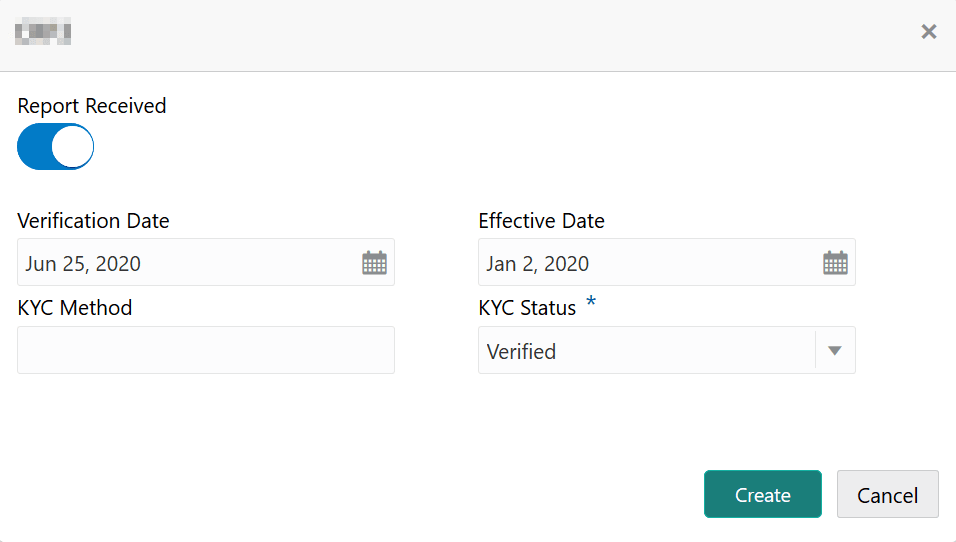Open the Verification Date calendar picker
The width and height of the screenshot is (956, 542).
[374, 263]
